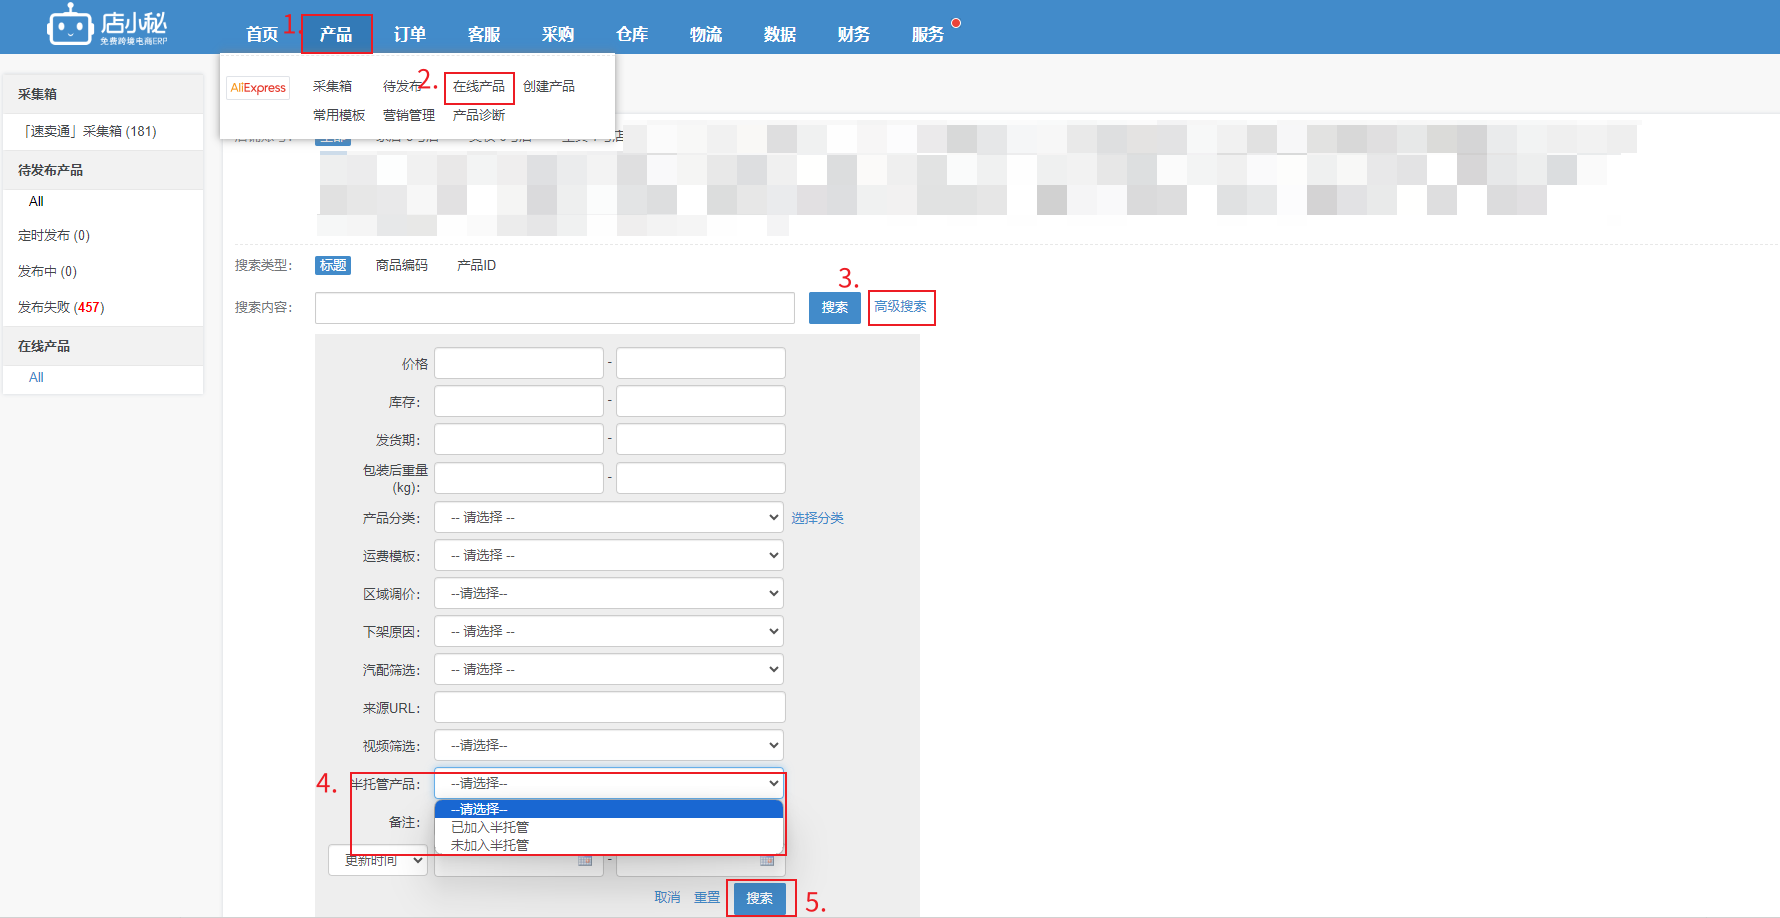Screen dimensions: 1780x918
Task: Click the AliExpress platform logo
Action: coord(258,88)
